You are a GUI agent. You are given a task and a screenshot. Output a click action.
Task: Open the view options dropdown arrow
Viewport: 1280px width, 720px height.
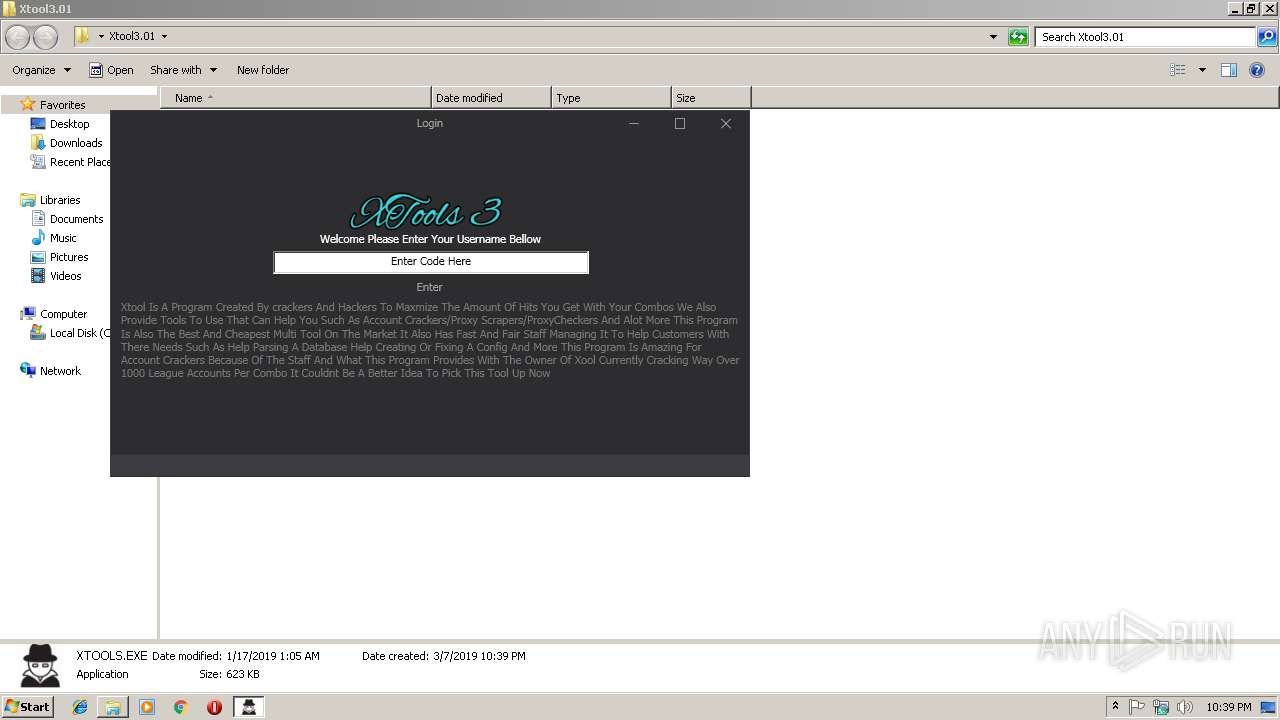coord(1202,70)
